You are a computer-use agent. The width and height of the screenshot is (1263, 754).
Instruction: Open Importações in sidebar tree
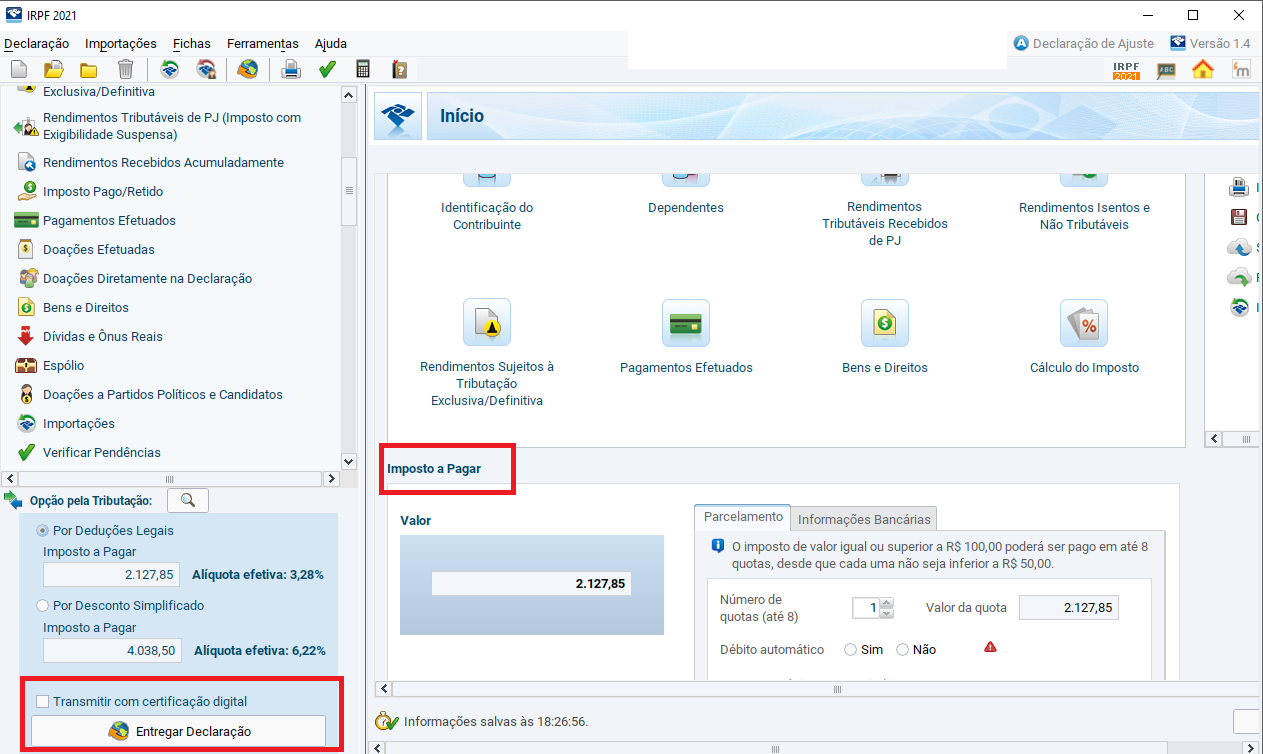pos(79,423)
